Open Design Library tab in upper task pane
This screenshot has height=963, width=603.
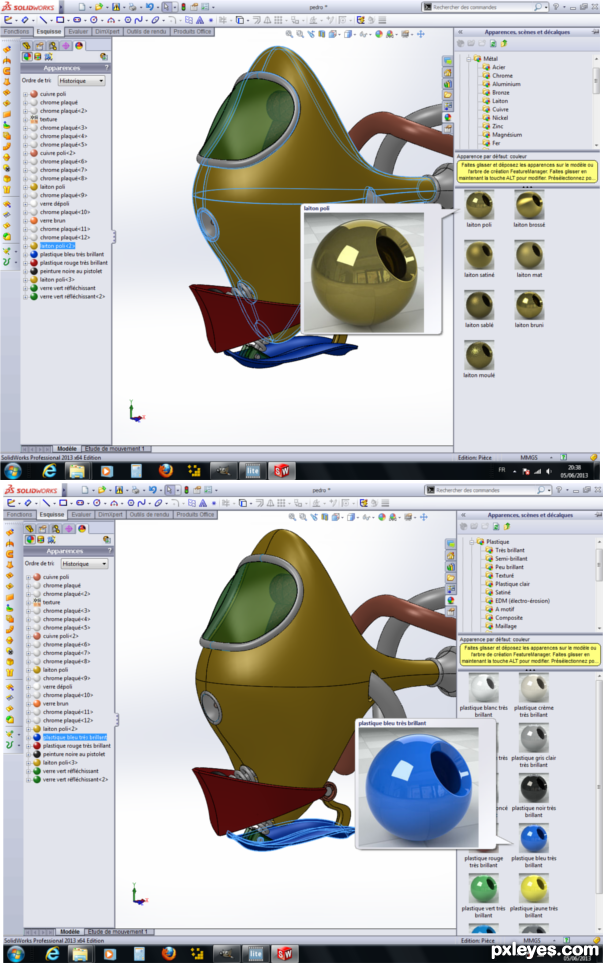(x=448, y=83)
